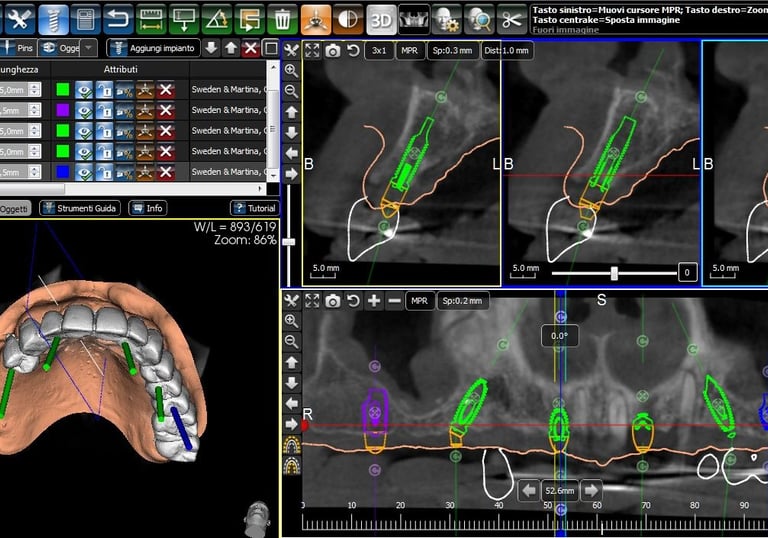This screenshot has width=768, height=538.
Task: Click the orange 3D axis orientation icon
Action: [x=315, y=19]
